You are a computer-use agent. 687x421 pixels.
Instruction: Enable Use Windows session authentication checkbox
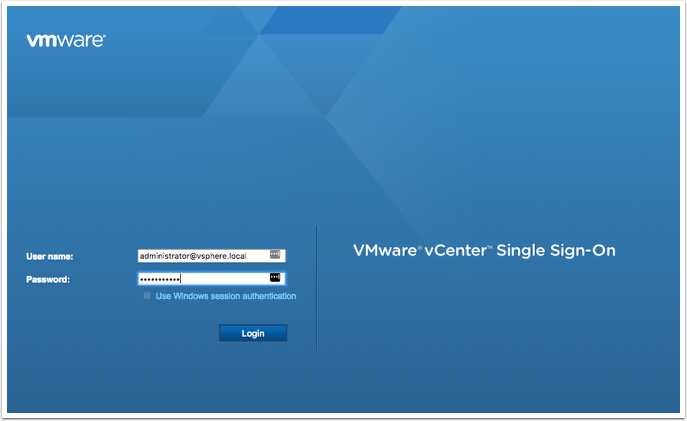click(148, 296)
